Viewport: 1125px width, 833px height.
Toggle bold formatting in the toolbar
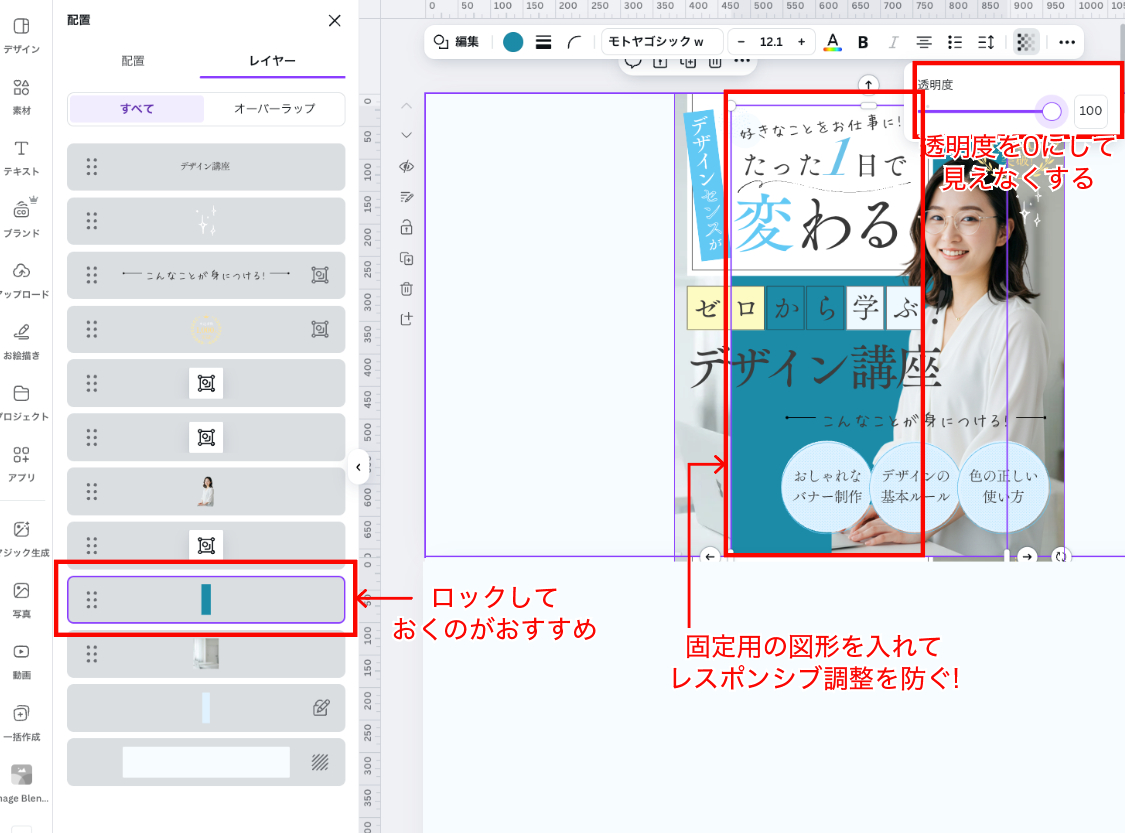point(863,42)
